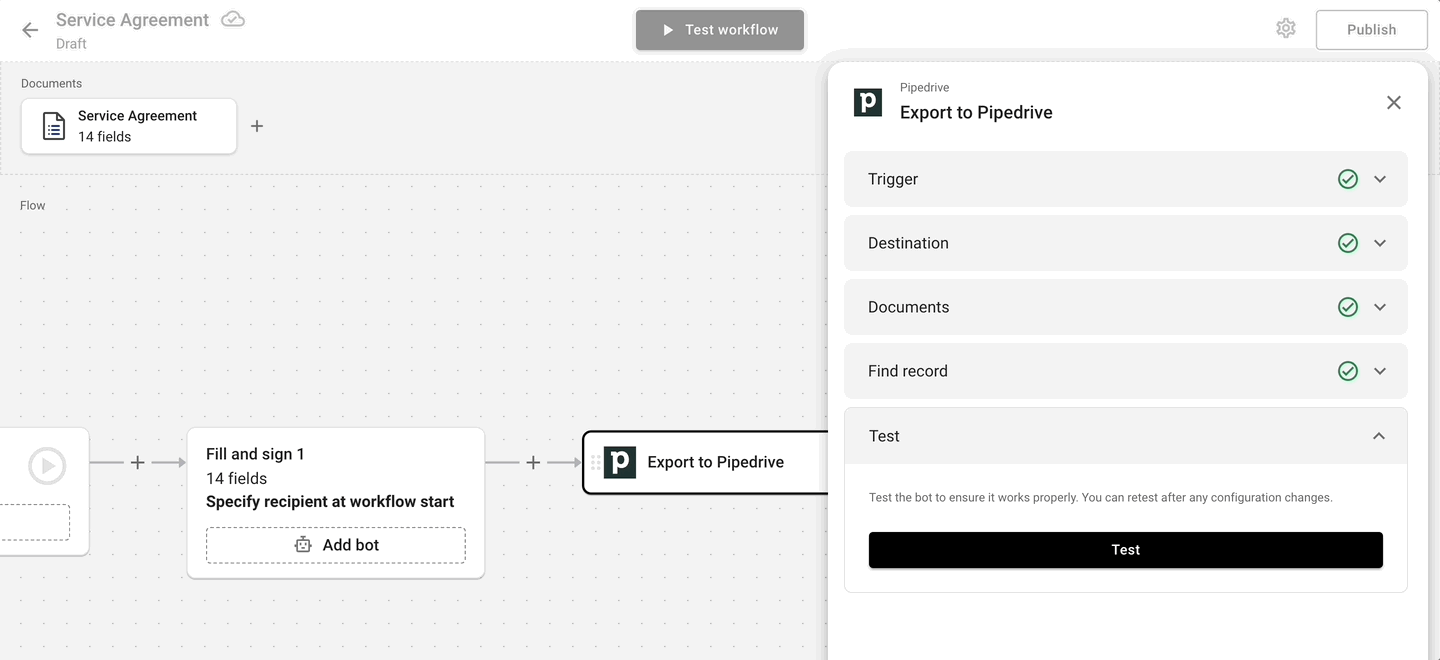
Task: Grab the drag handle on Export to Pipedrive
Action: (595, 462)
